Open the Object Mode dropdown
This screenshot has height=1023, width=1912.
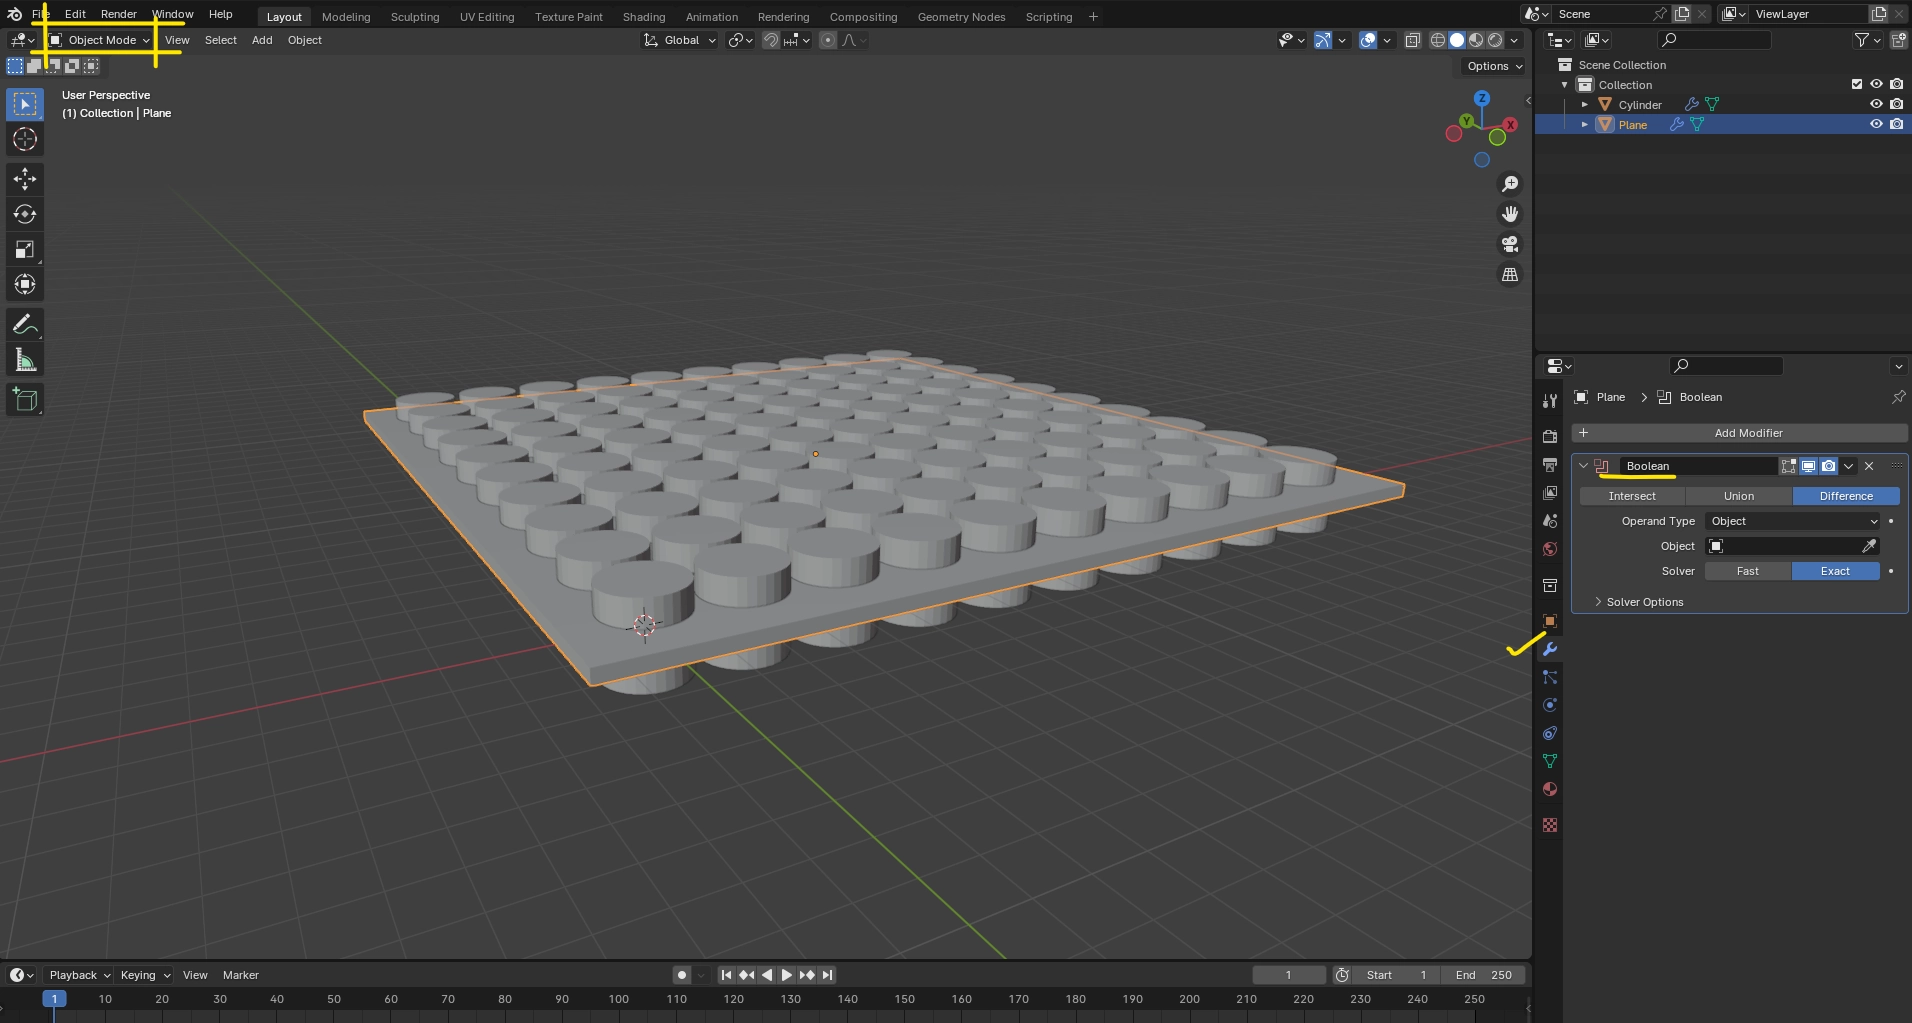(x=98, y=40)
